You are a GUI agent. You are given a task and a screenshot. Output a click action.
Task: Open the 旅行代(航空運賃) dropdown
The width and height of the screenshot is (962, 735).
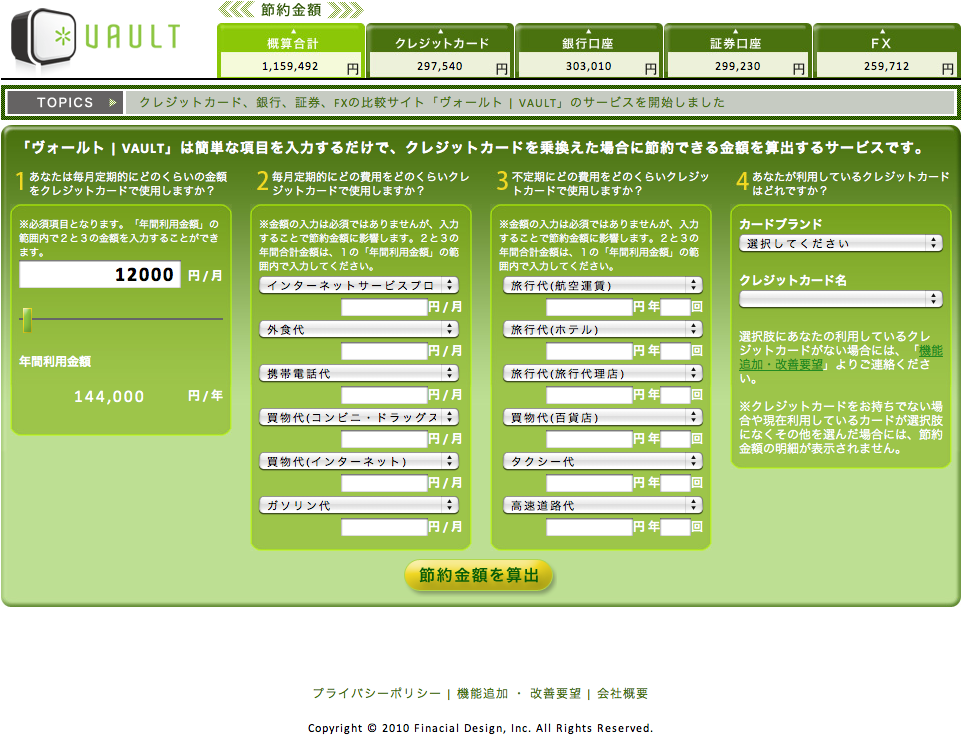coord(603,285)
